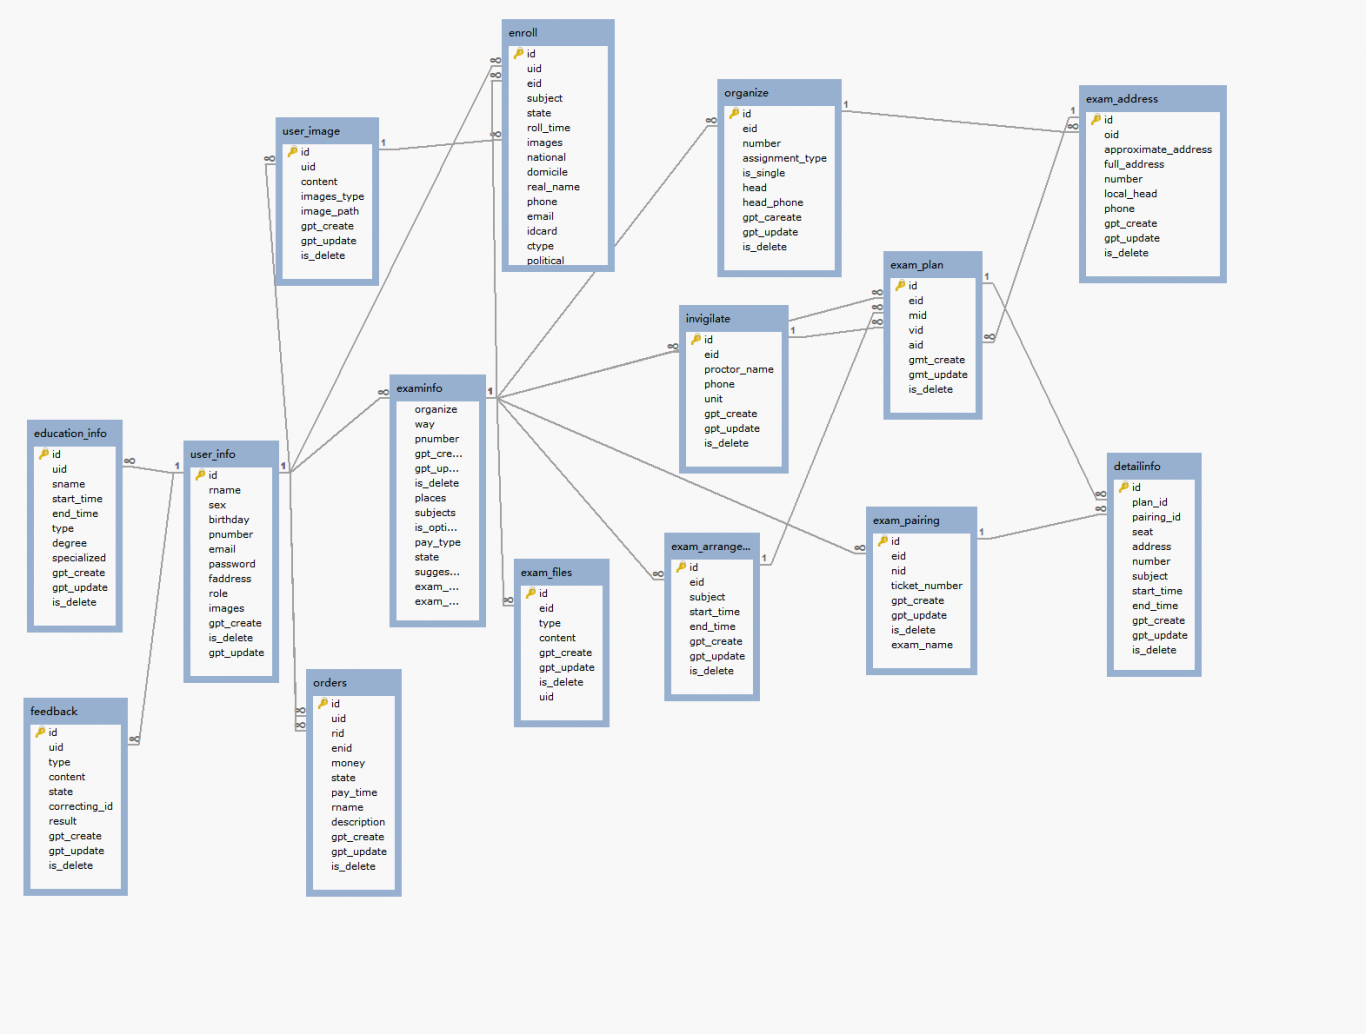1366x1034 pixels.
Task: Click the assignment_type field in organize
Action: click(784, 158)
